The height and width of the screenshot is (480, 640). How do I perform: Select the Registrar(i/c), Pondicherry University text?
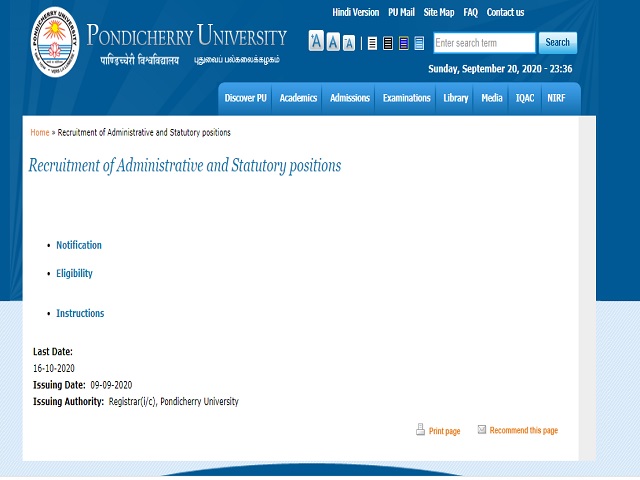click(173, 402)
